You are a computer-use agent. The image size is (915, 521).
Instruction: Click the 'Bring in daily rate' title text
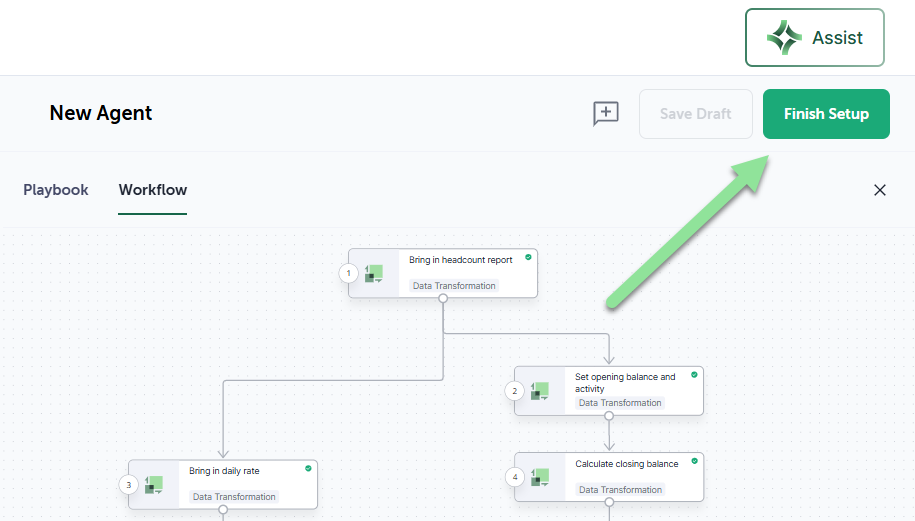click(224, 471)
